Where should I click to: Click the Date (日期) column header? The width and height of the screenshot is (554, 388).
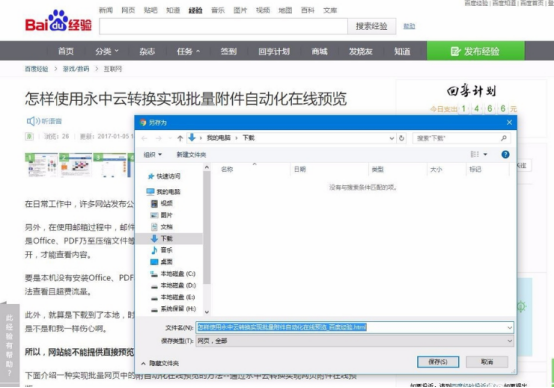point(300,170)
